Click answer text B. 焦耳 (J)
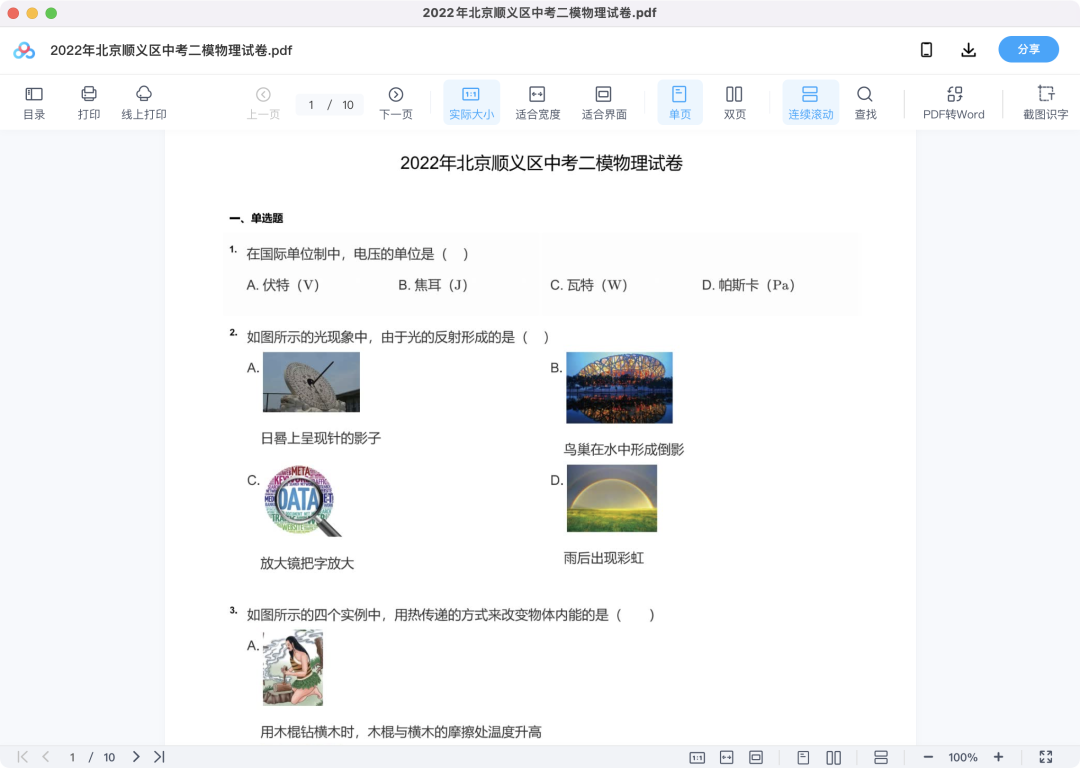This screenshot has width=1080, height=768. [433, 285]
